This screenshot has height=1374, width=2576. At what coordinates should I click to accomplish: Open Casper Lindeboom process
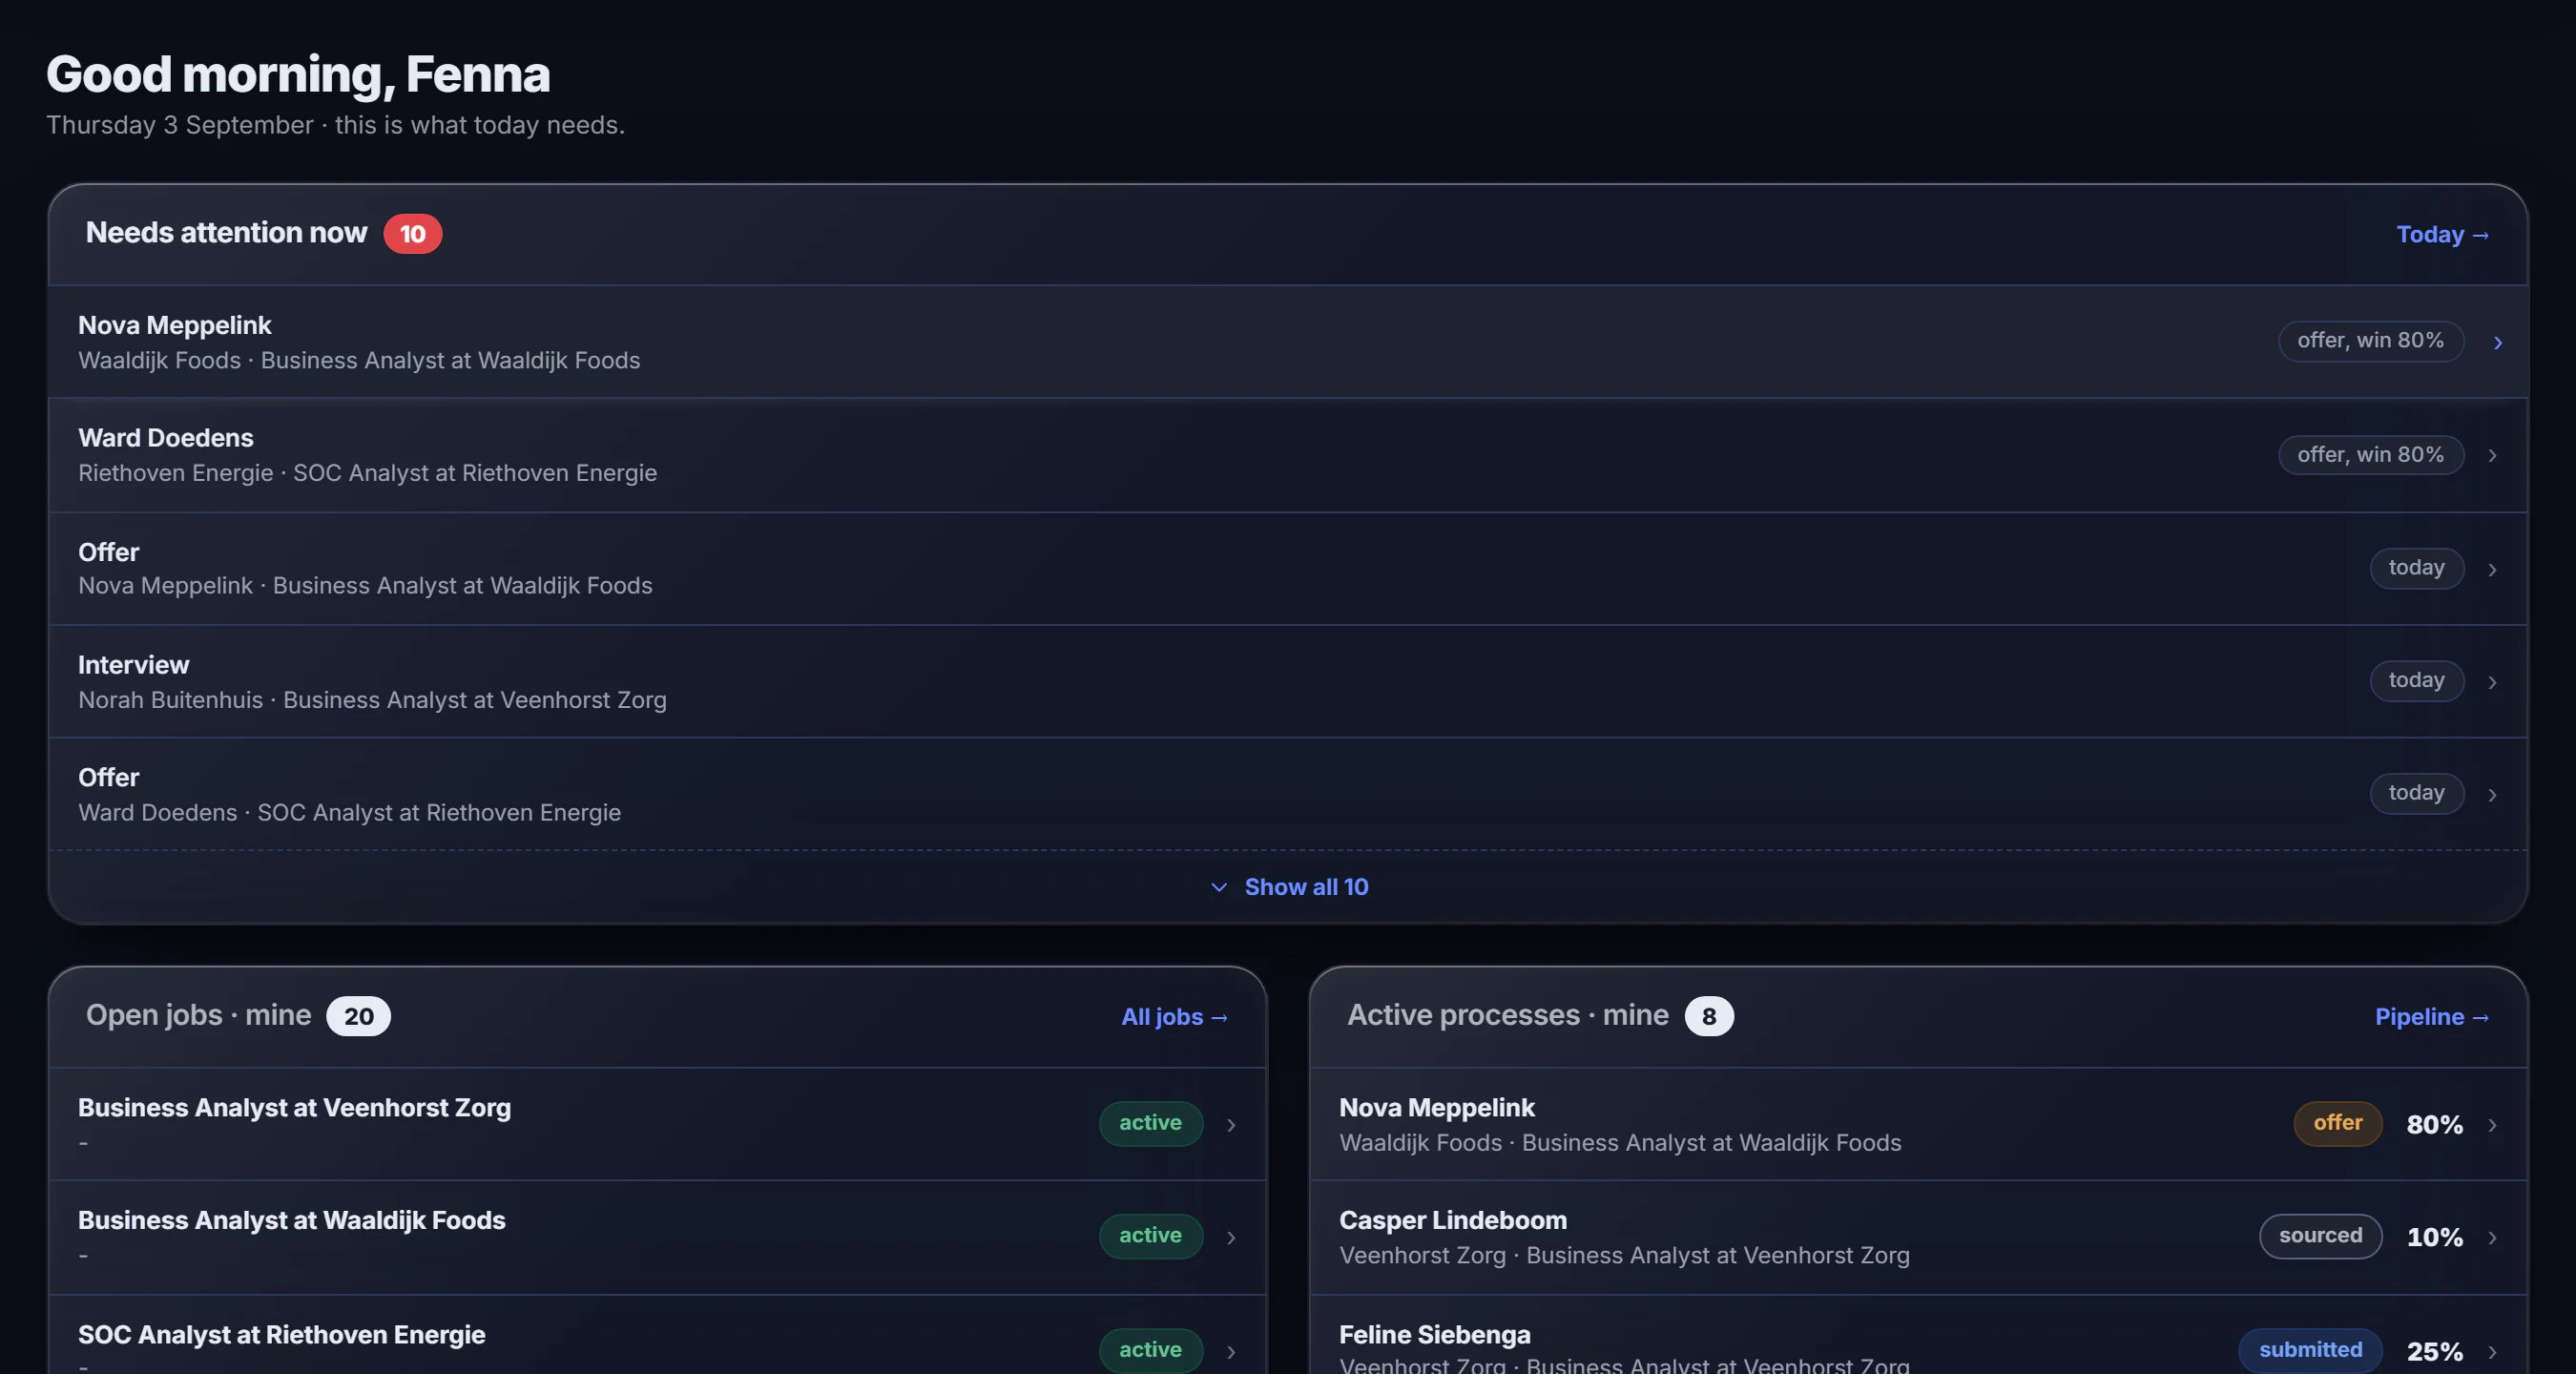pyautogui.click(x=1918, y=1237)
